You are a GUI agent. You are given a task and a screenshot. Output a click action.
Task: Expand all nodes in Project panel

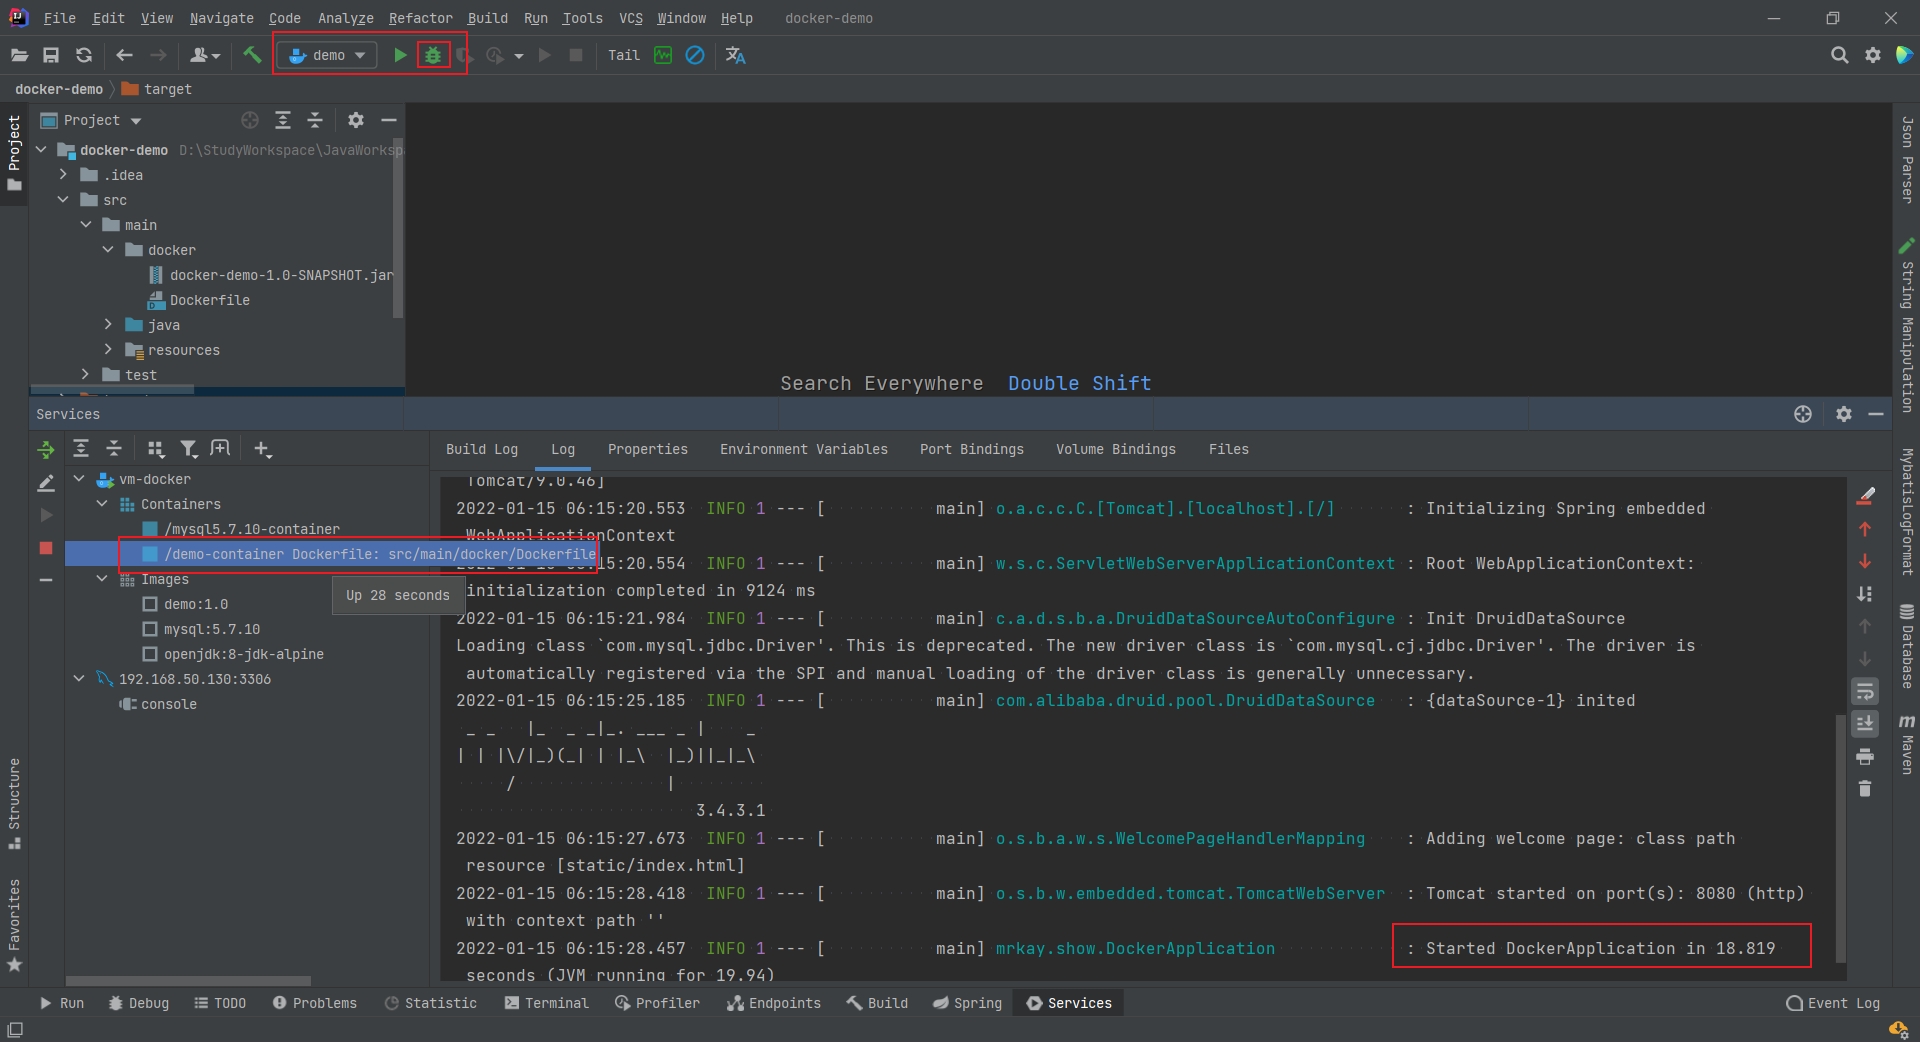(x=283, y=120)
